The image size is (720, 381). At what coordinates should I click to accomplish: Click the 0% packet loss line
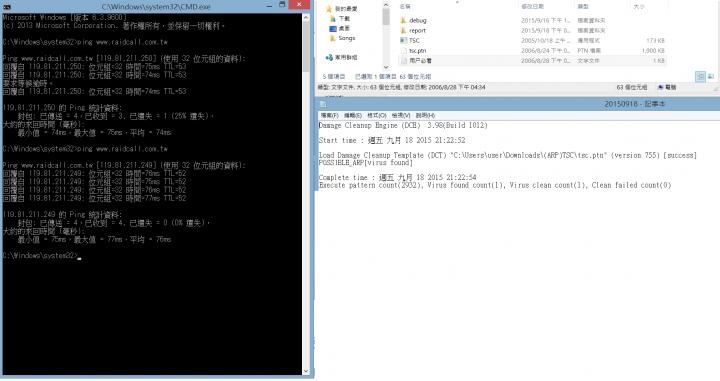[x=114, y=223]
